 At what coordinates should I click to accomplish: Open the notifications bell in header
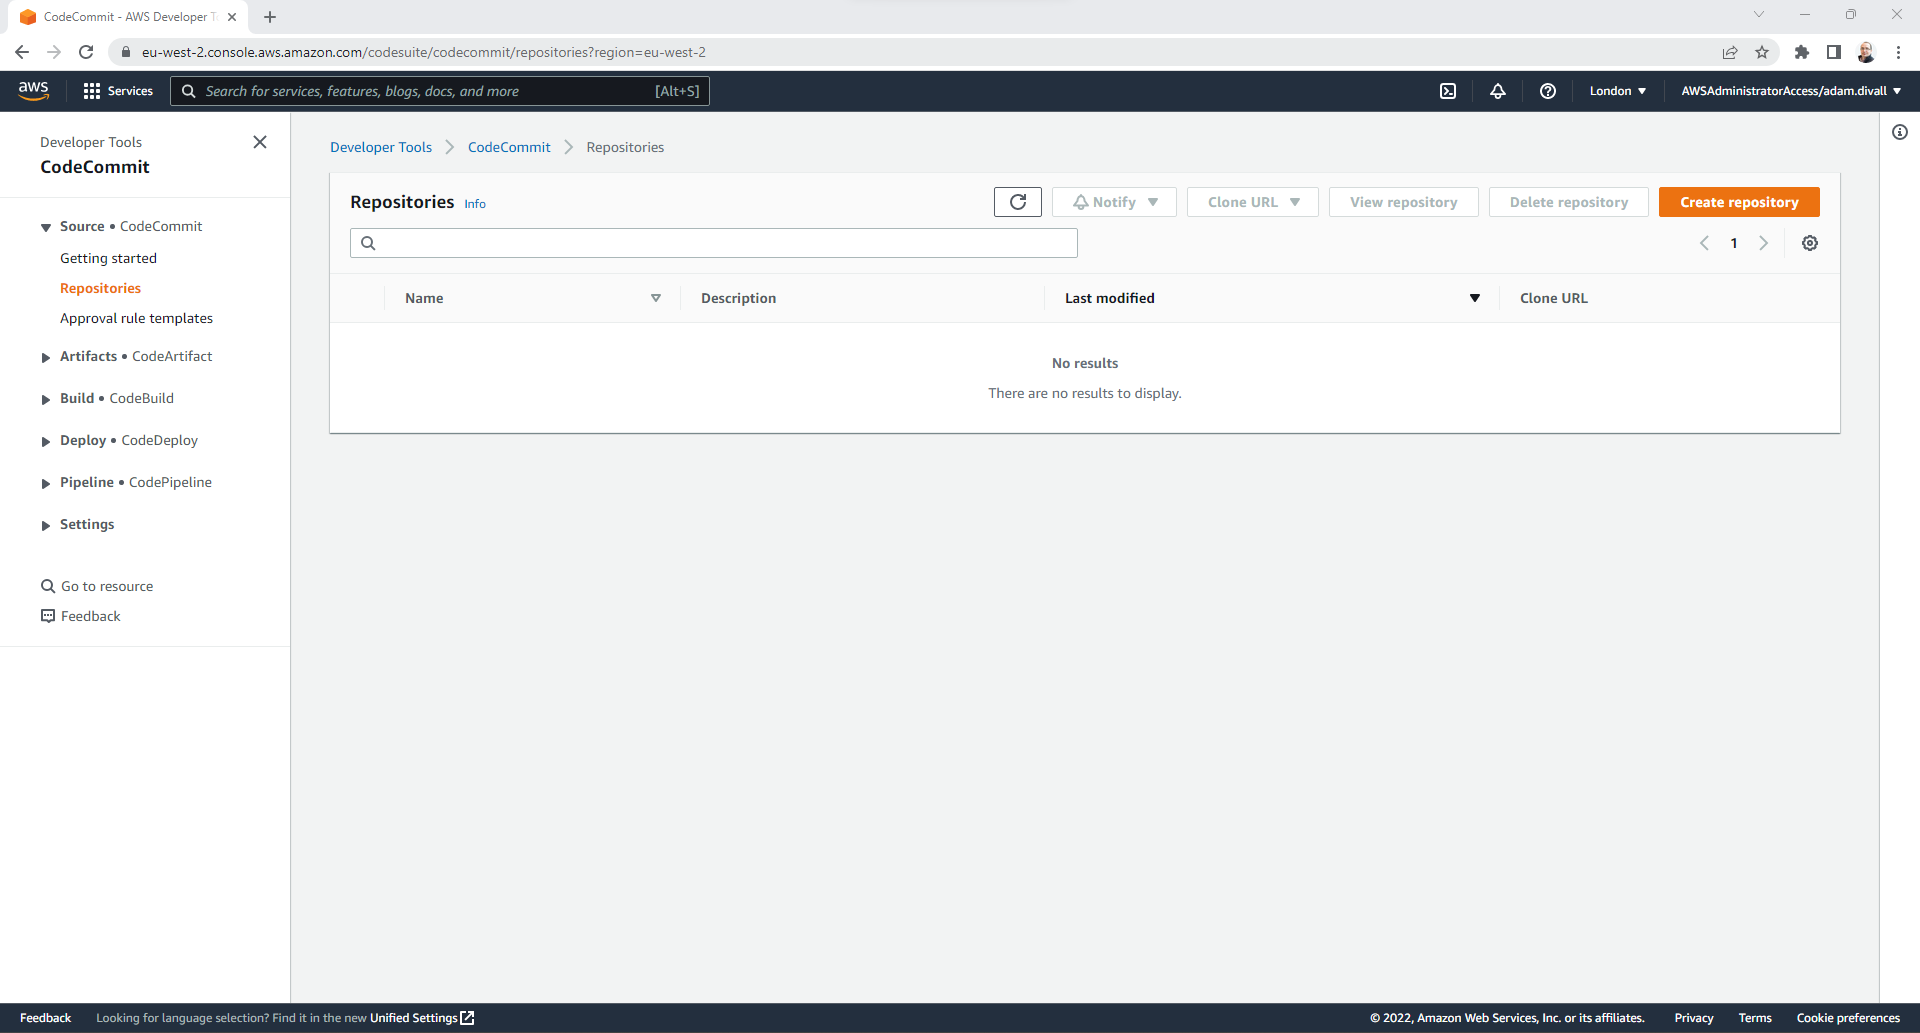click(1498, 91)
